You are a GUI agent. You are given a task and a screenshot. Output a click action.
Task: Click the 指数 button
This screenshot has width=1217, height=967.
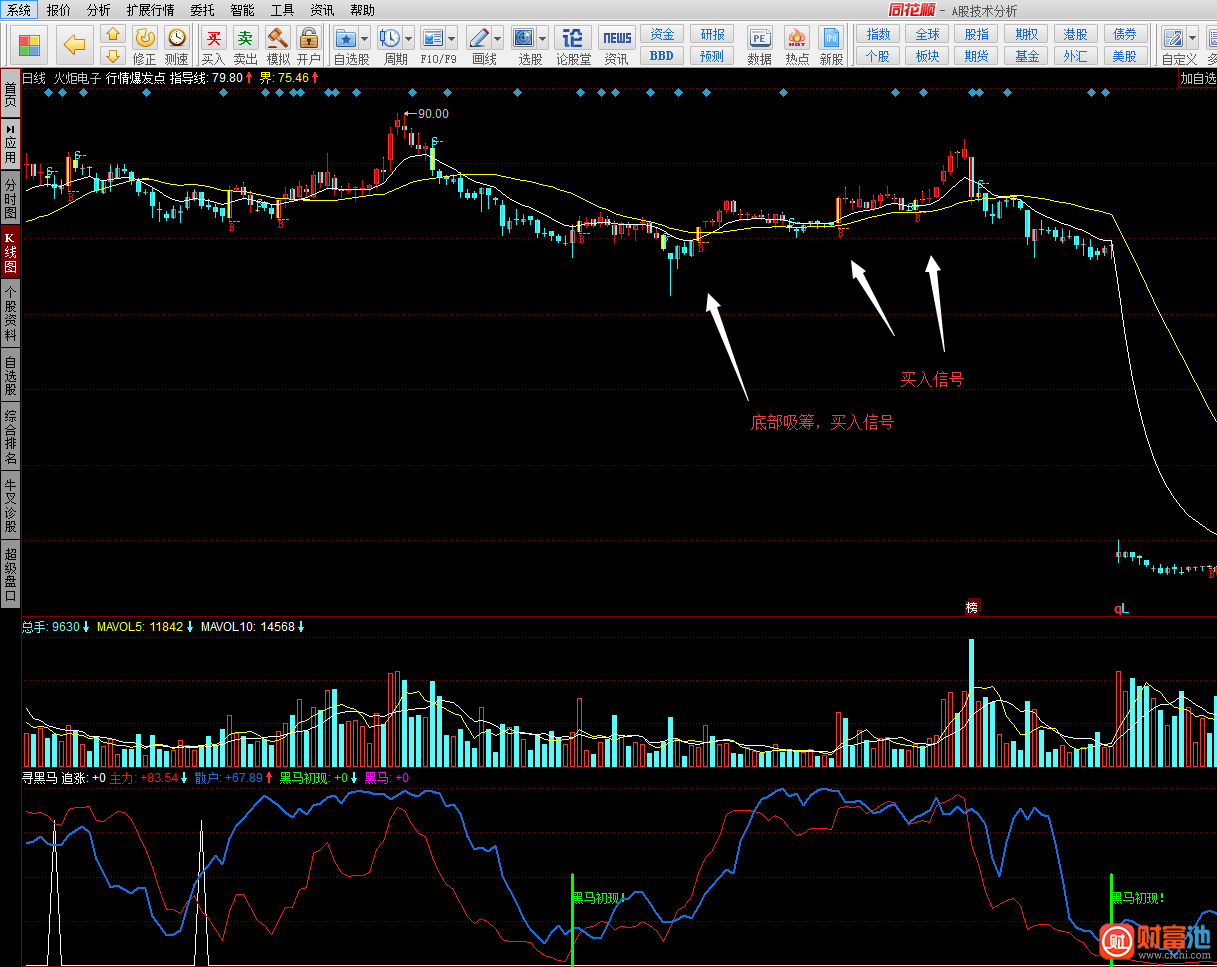coord(878,34)
